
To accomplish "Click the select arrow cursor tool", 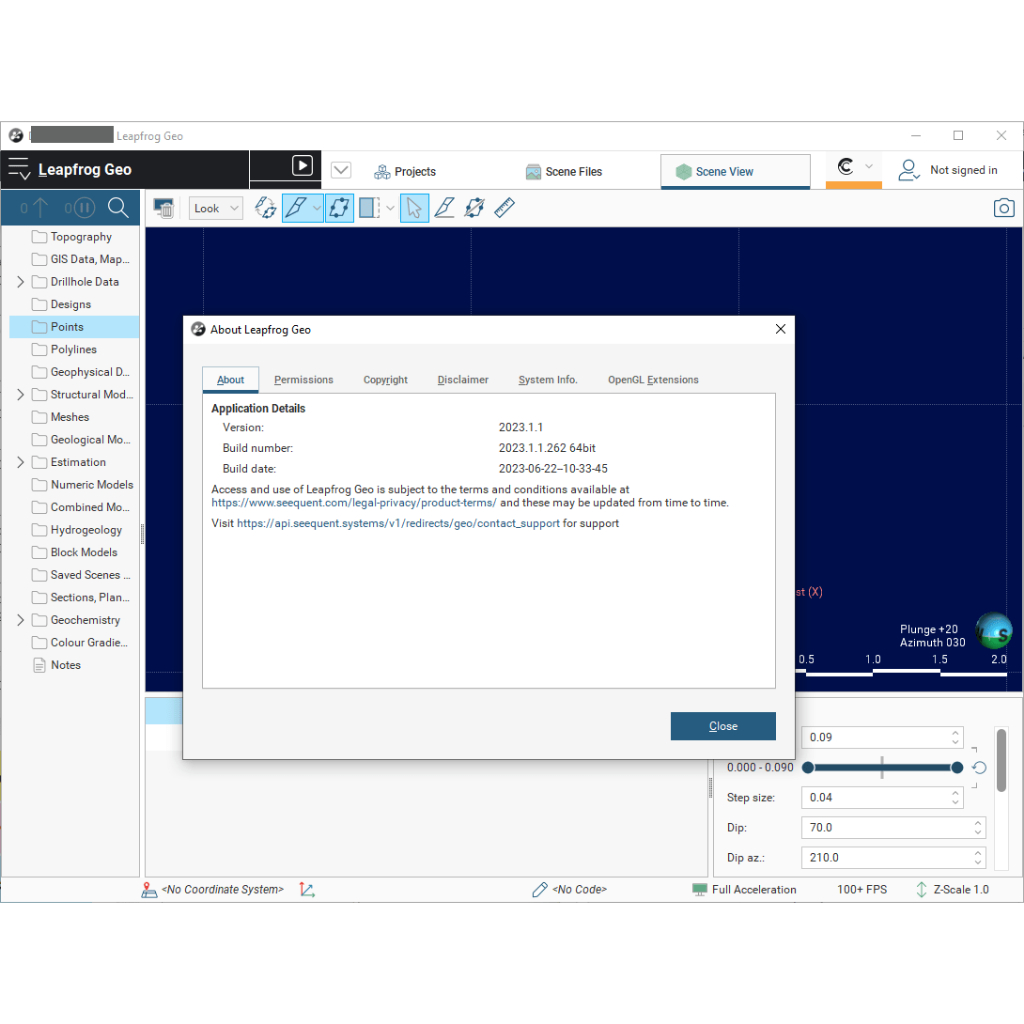I will [415, 208].
